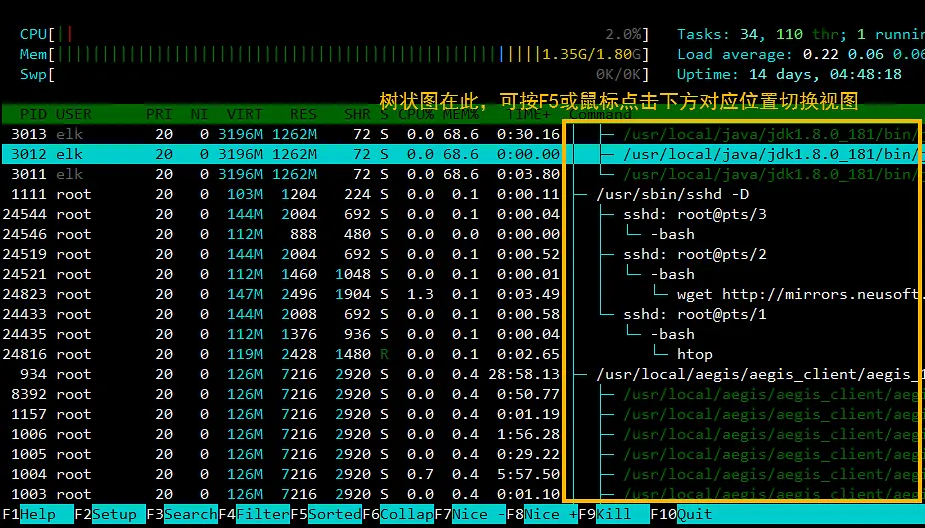Select the sshd: root@pts/3 tree node

(x=694, y=214)
